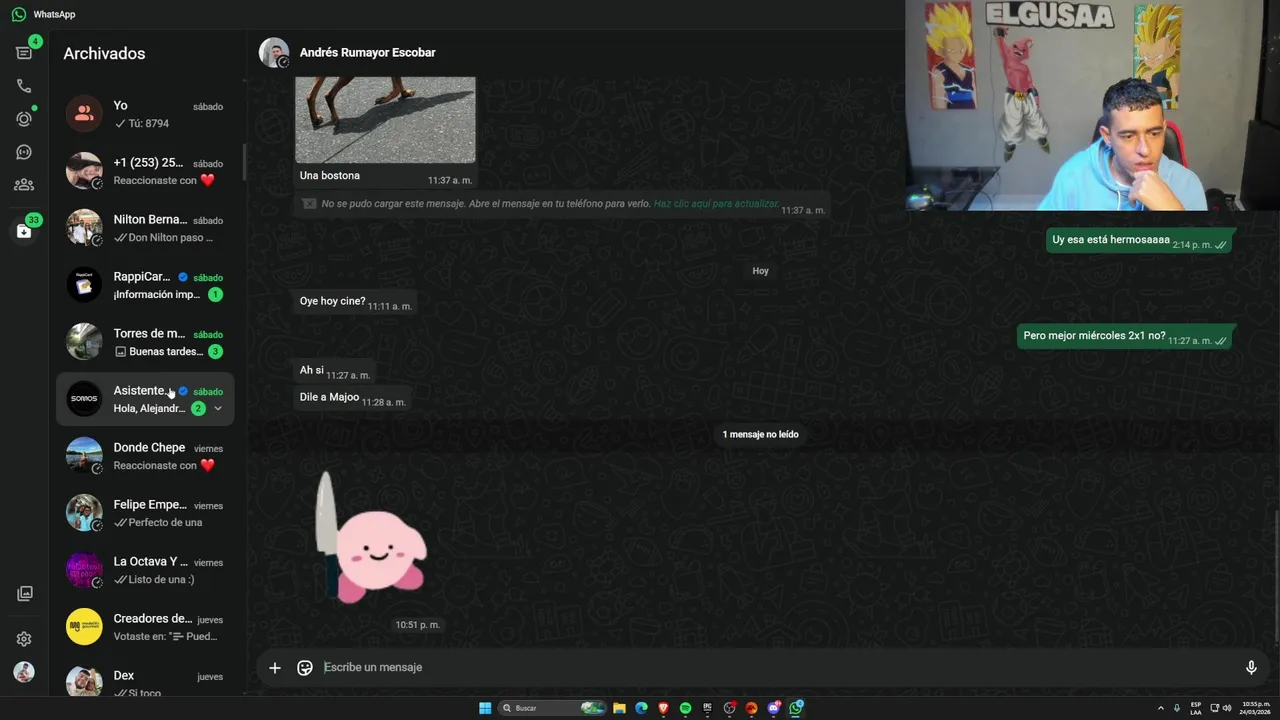1280x720 pixels.
Task: Open your profile picture in the sidebar
Action: (x=24, y=672)
